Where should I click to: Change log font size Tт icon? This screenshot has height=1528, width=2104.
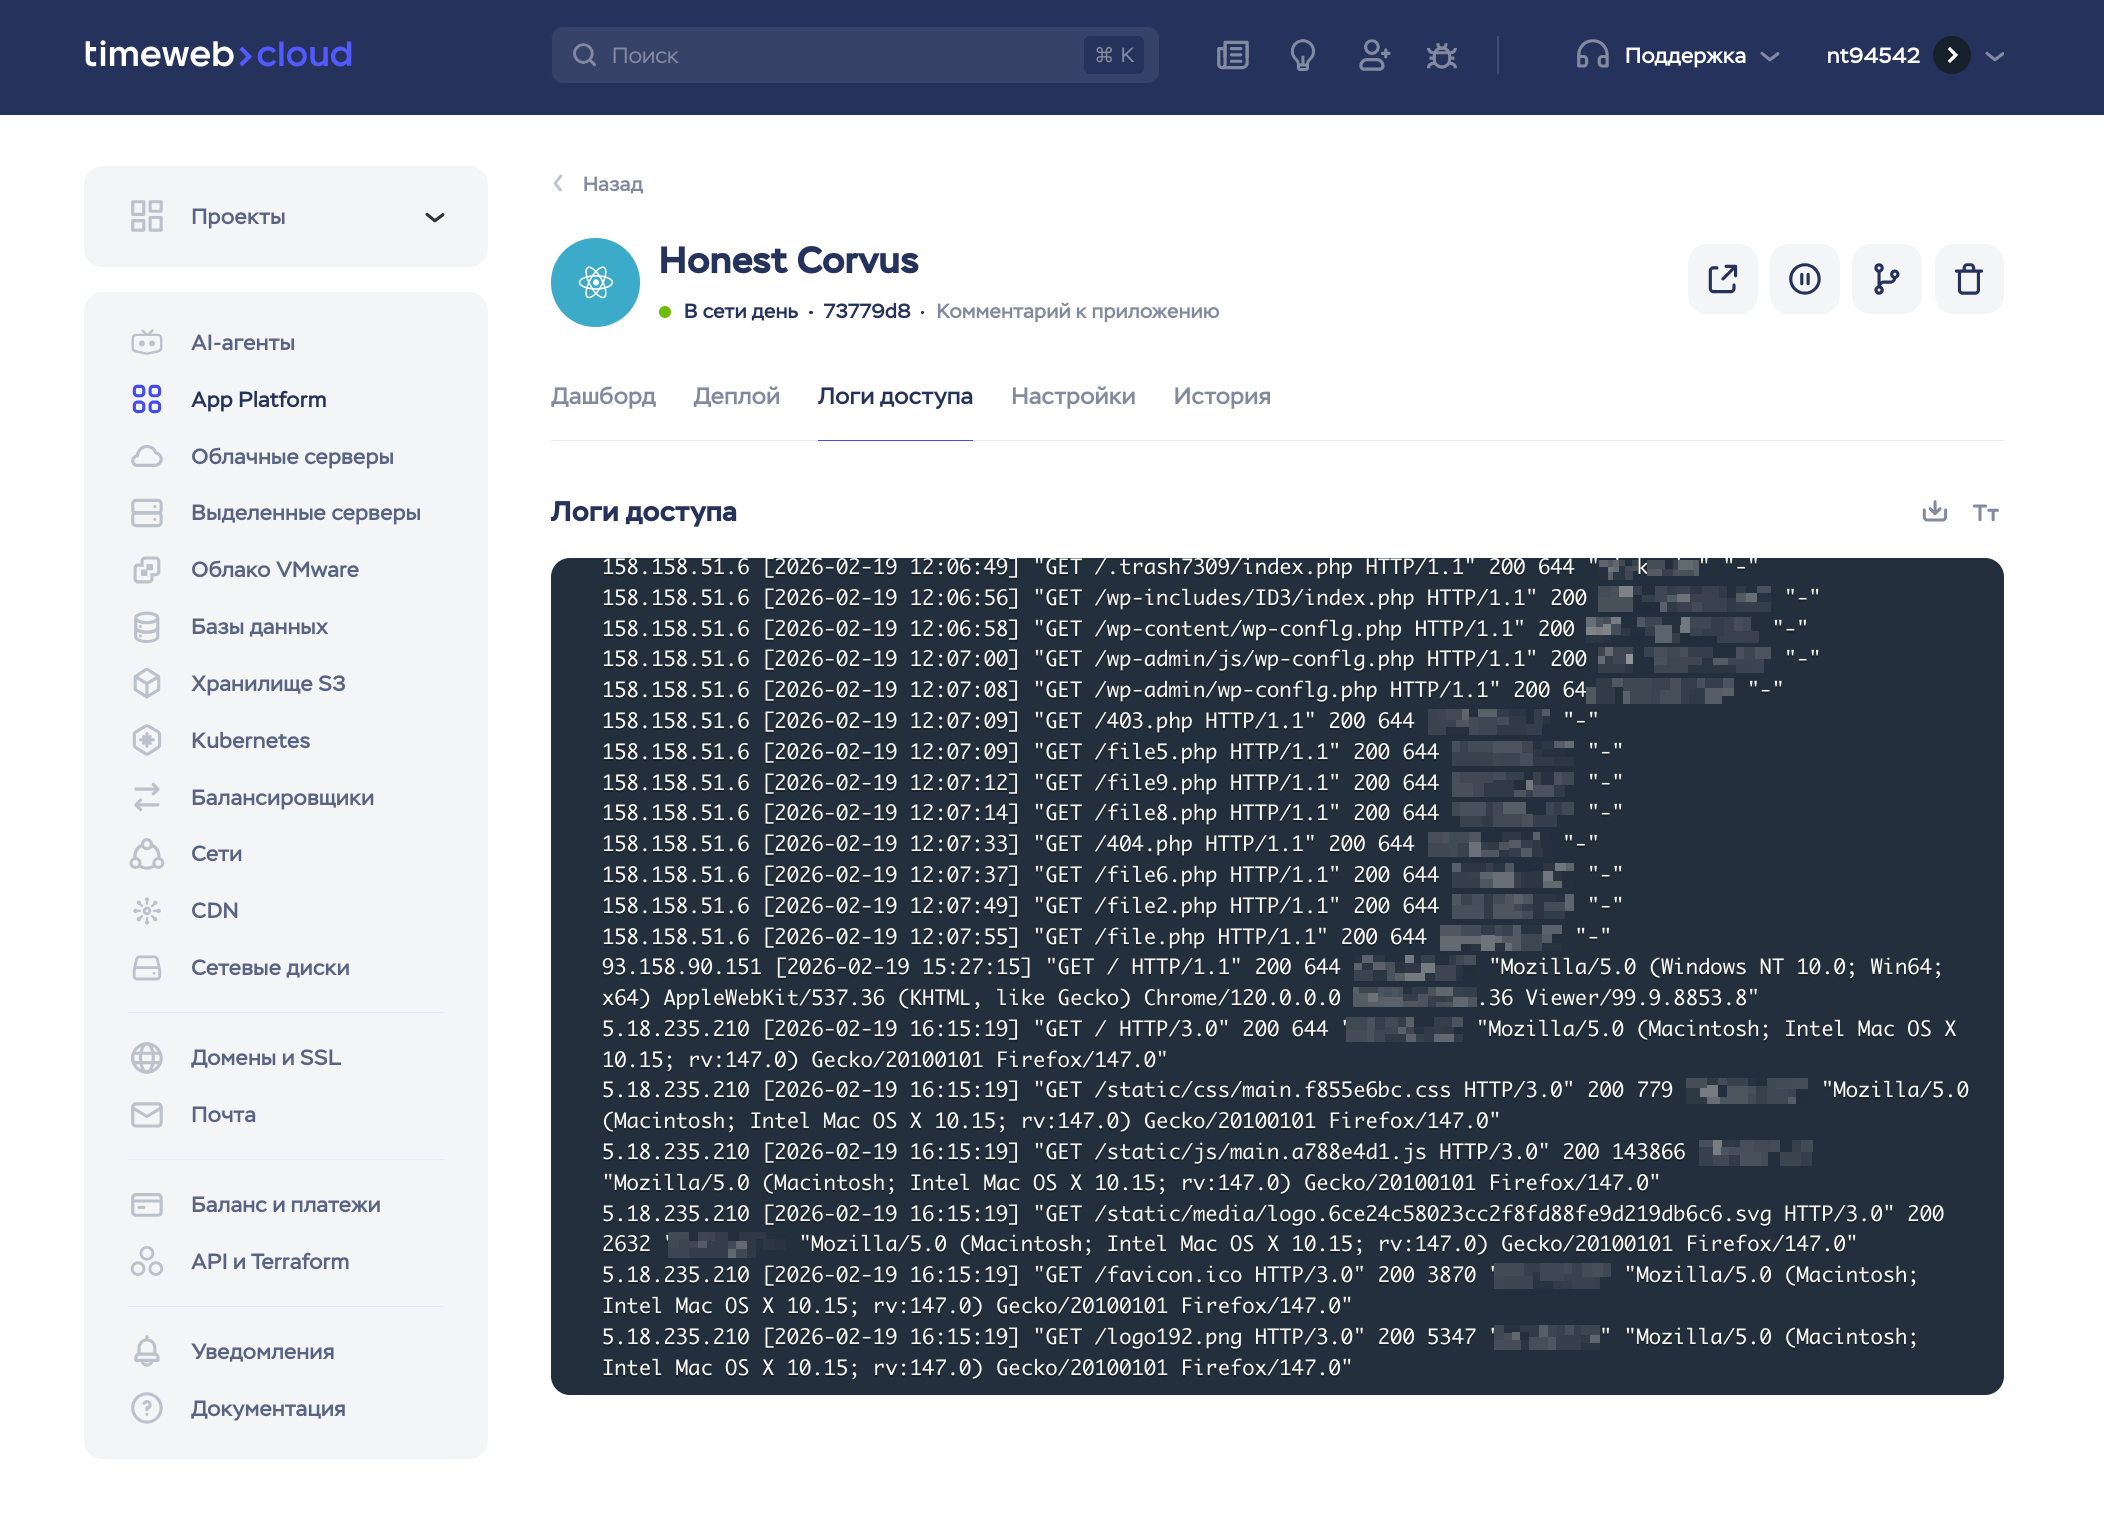point(1985,513)
